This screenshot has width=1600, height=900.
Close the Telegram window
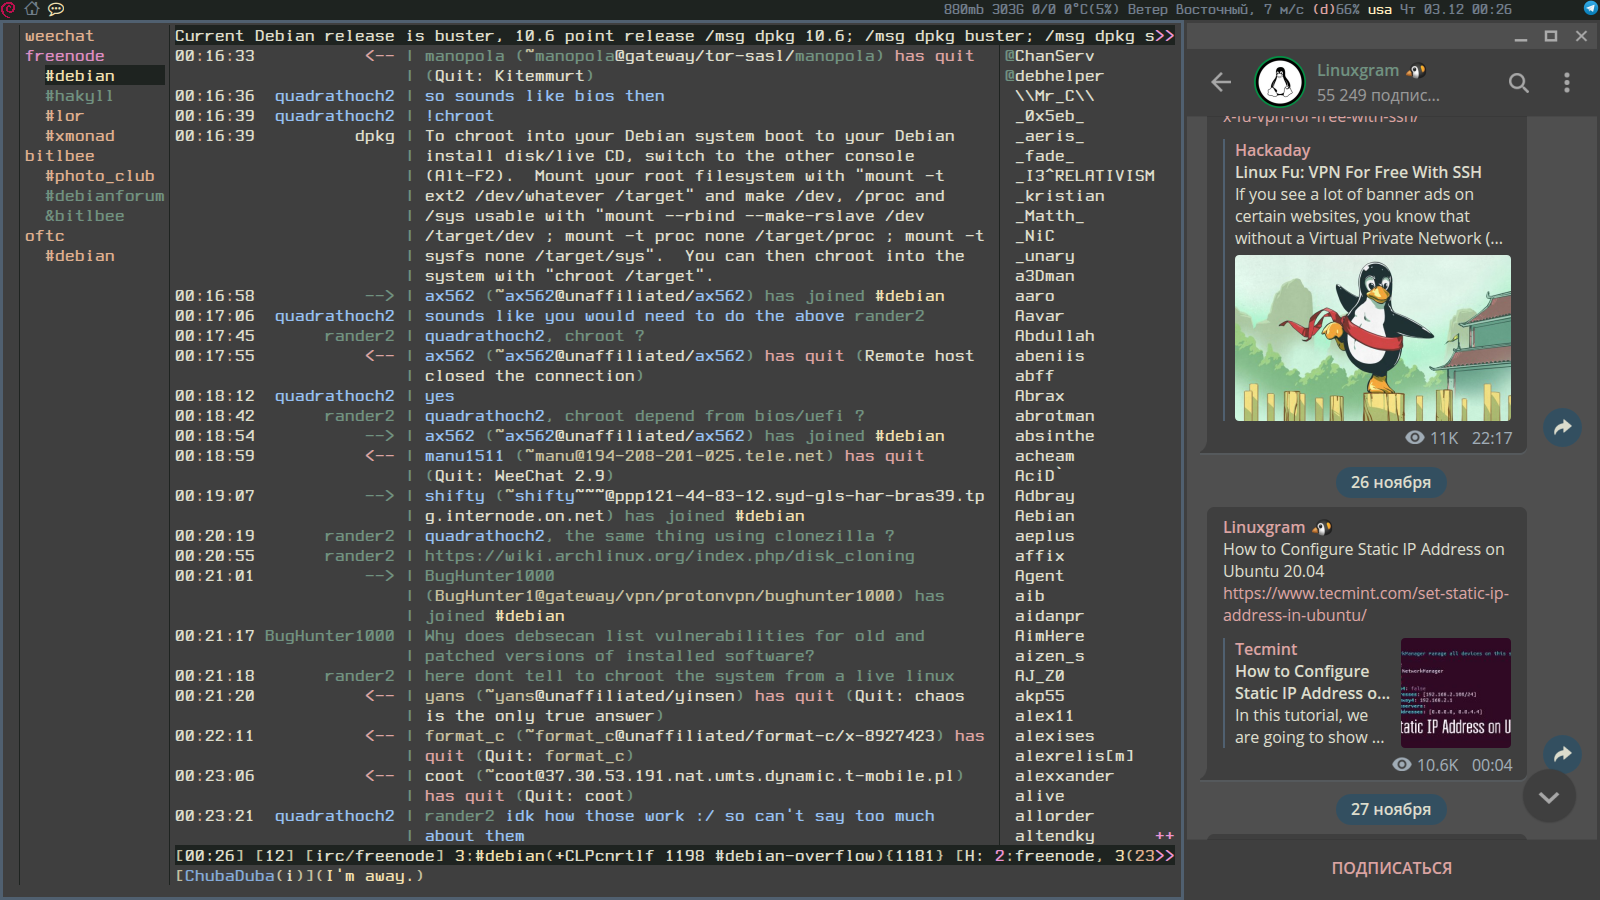pyautogui.click(x=1581, y=36)
